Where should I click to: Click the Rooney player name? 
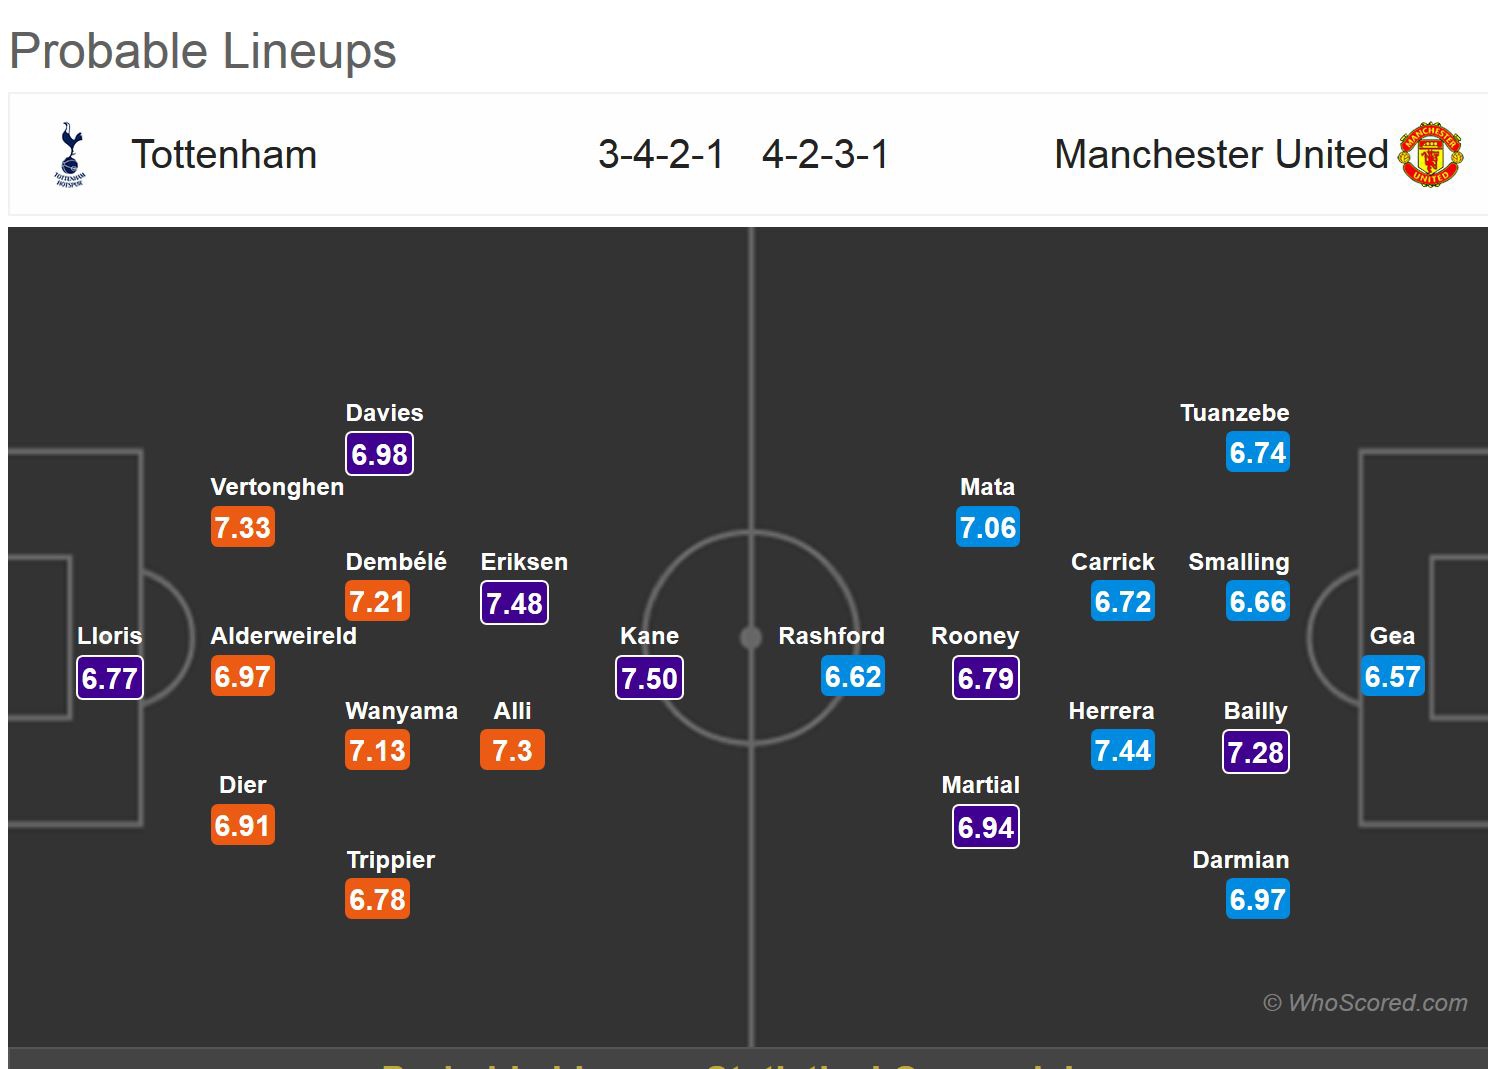pyautogui.click(x=975, y=636)
